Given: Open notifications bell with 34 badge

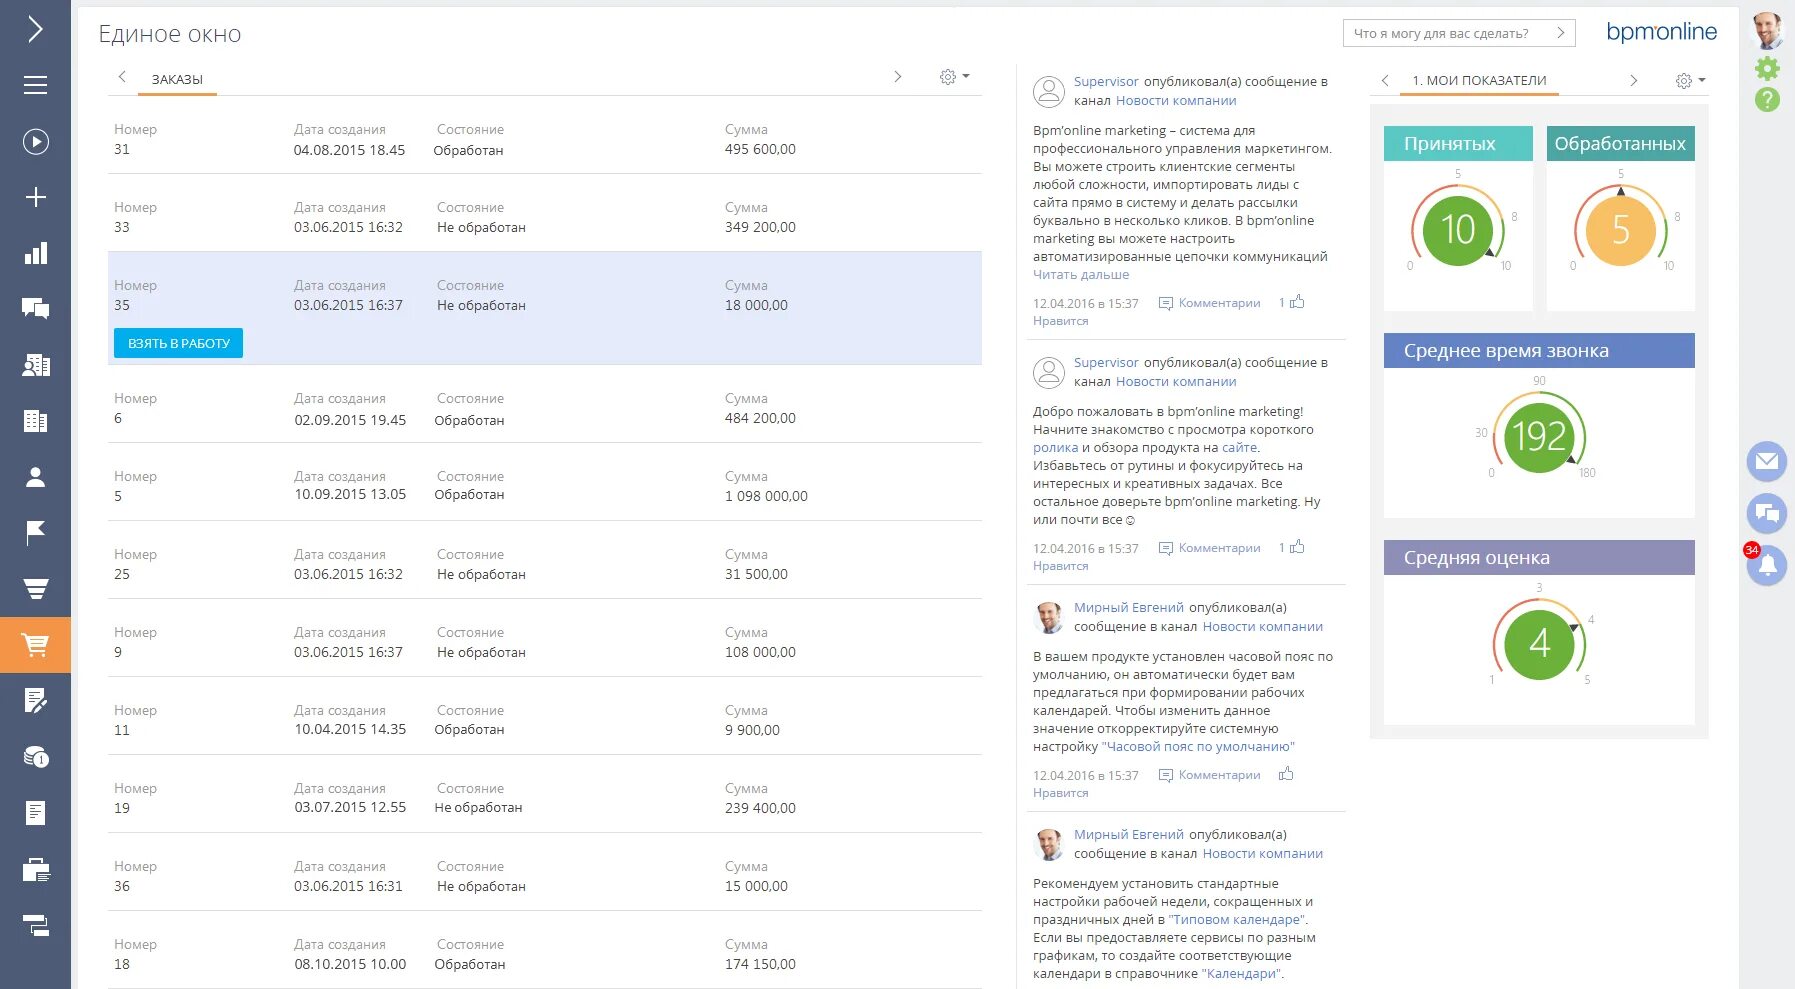Looking at the screenshot, I should (1767, 566).
